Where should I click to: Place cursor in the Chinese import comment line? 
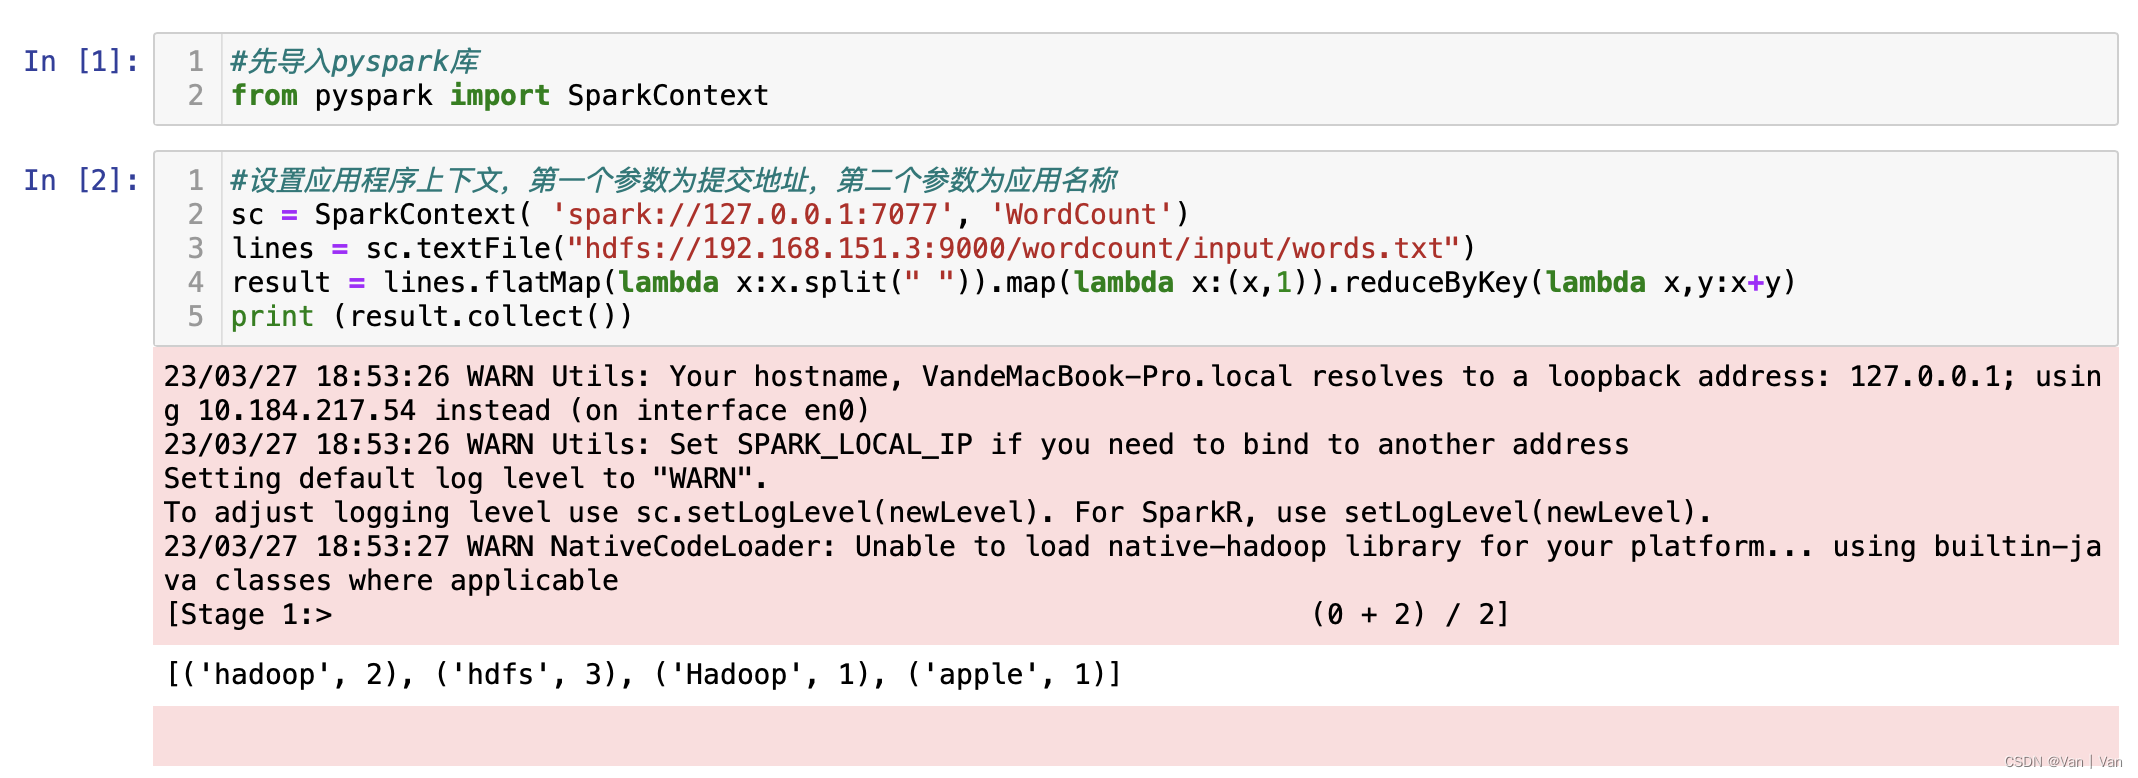(x=355, y=62)
